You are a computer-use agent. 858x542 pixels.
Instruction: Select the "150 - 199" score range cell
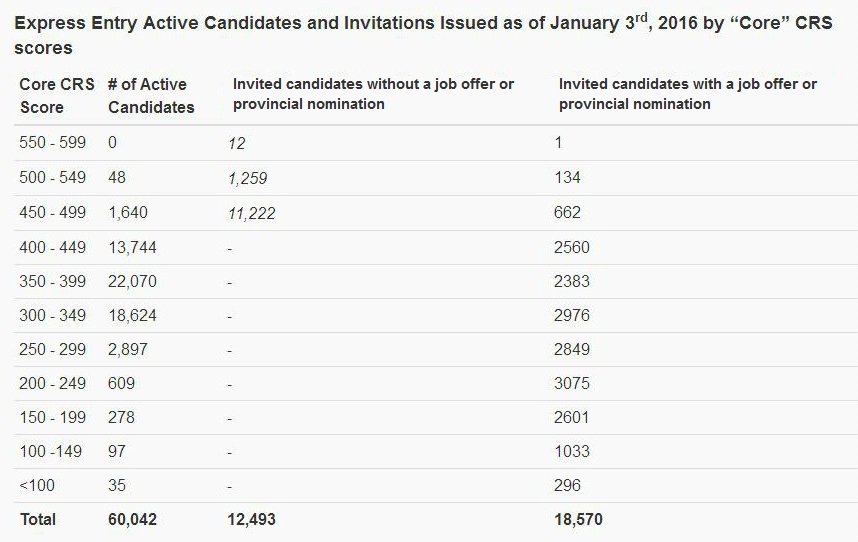53,418
